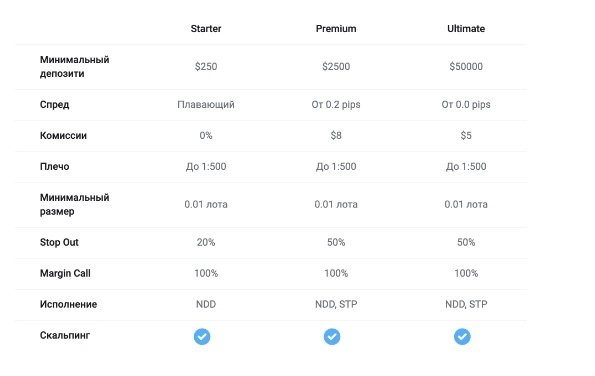
Task: Click the От 0.0 pips spread value
Action: point(466,104)
